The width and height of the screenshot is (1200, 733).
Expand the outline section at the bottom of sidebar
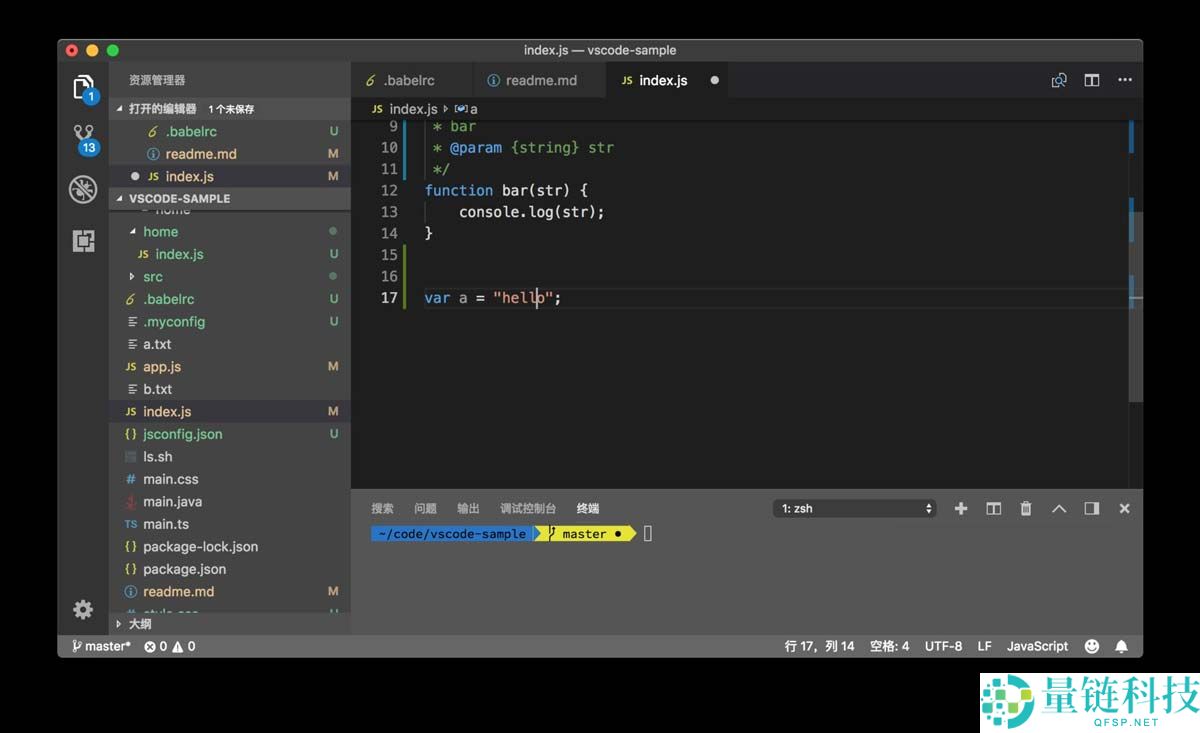(230, 623)
